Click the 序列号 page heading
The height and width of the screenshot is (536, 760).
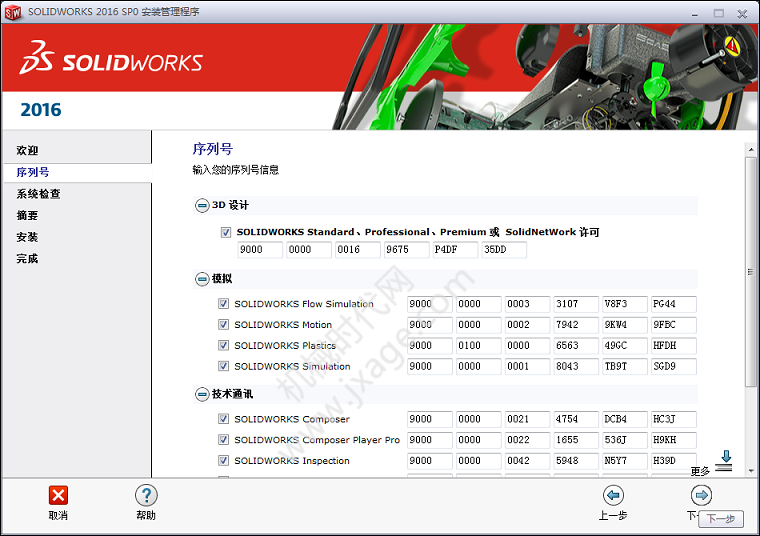212,149
